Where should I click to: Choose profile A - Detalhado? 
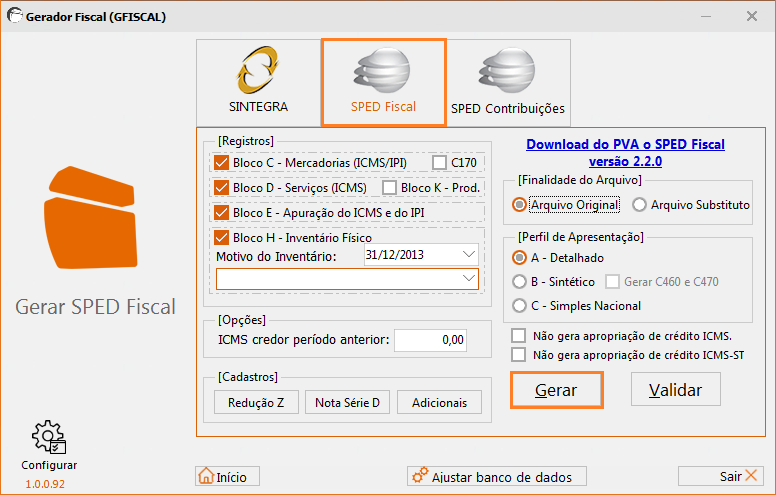click(x=519, y=257)
